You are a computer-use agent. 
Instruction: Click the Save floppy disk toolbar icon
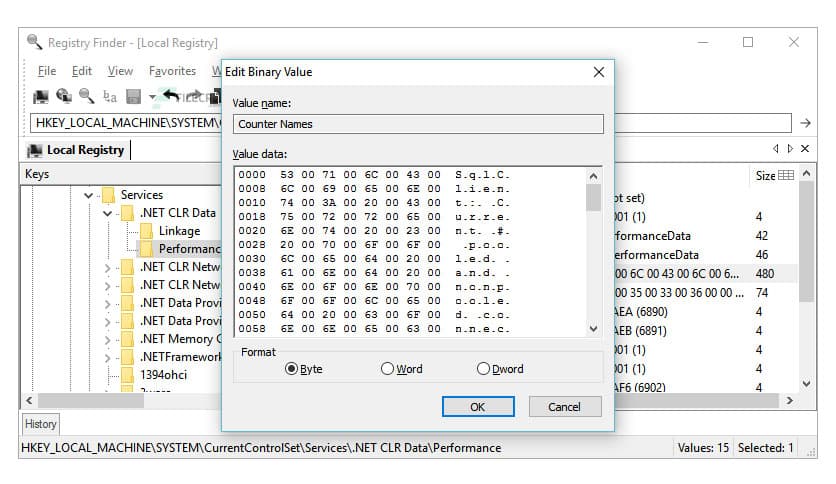coord(133,96)
